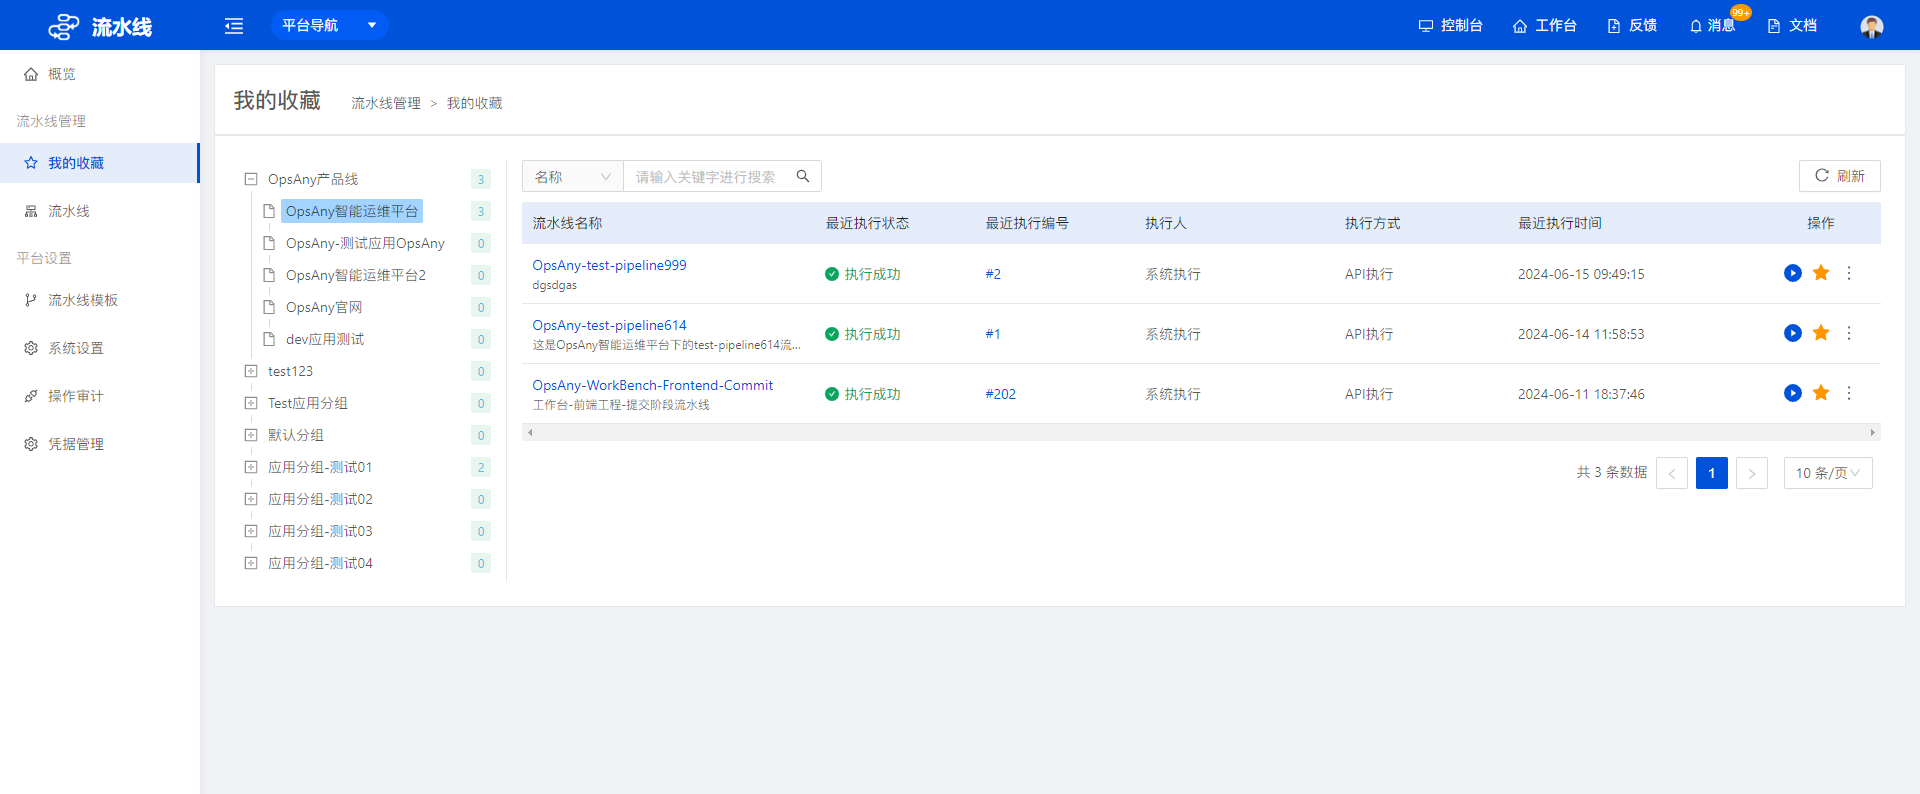The height and width of the screenshot is (794, 1920).
Task: Expand the 默认分组 tree node
Action: [251, 435]
